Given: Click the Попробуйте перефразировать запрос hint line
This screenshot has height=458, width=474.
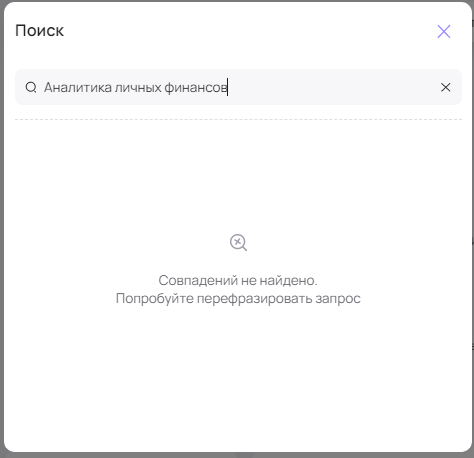Looking at the screenshot, I should [238, 298].
